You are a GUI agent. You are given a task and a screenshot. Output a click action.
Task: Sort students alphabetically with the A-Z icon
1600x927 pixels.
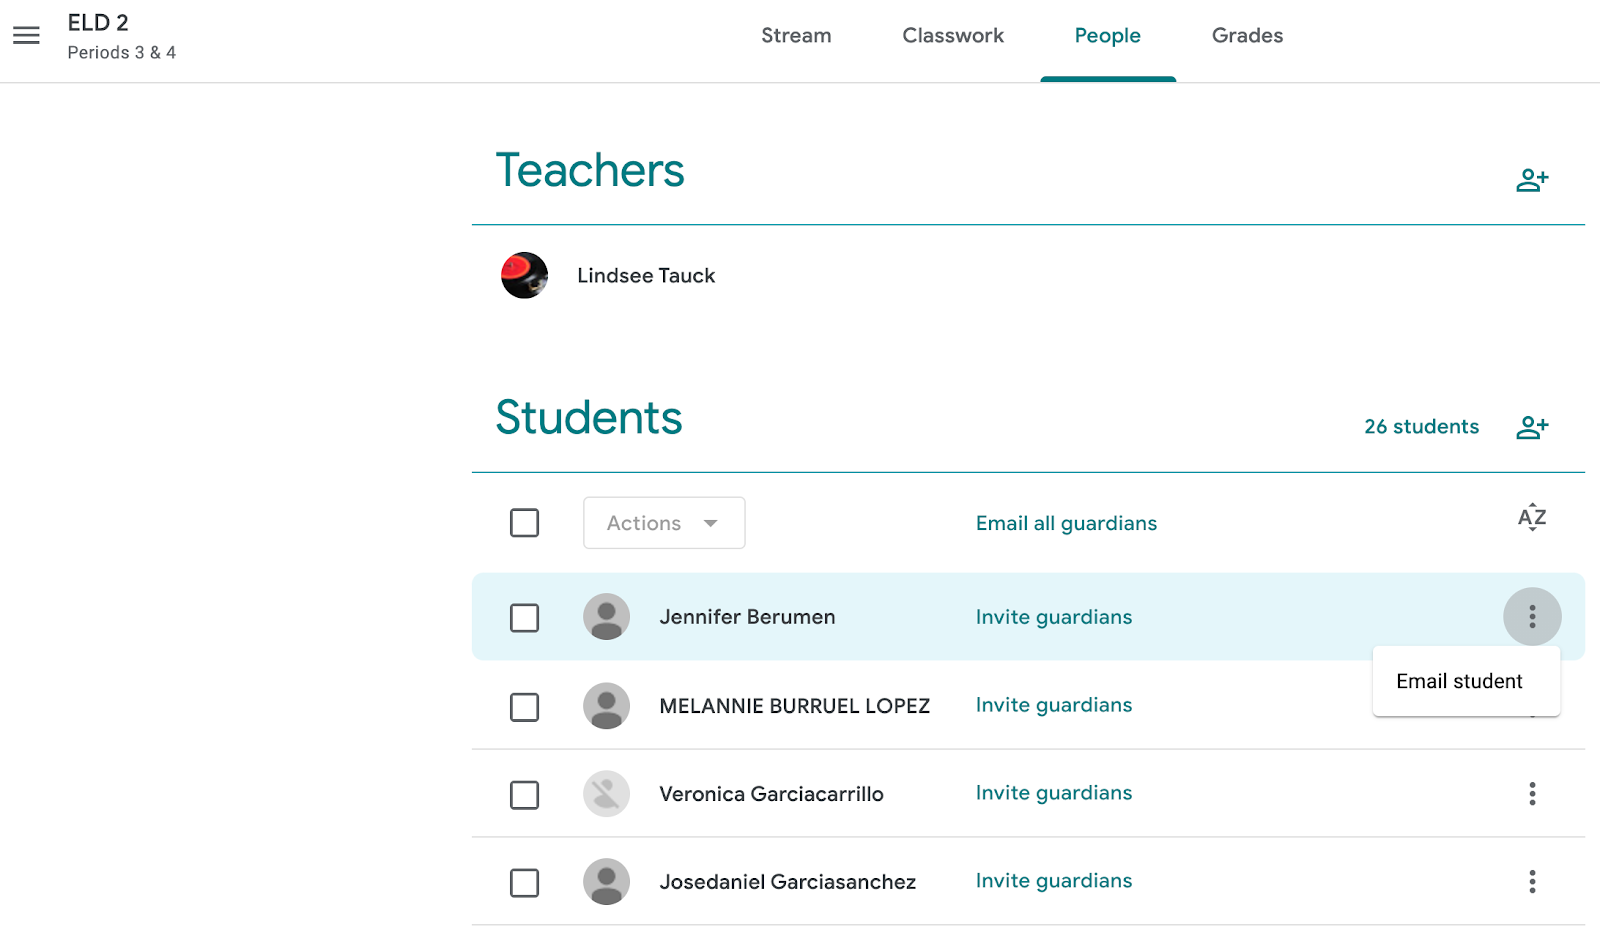click(x=1532, y=517)
